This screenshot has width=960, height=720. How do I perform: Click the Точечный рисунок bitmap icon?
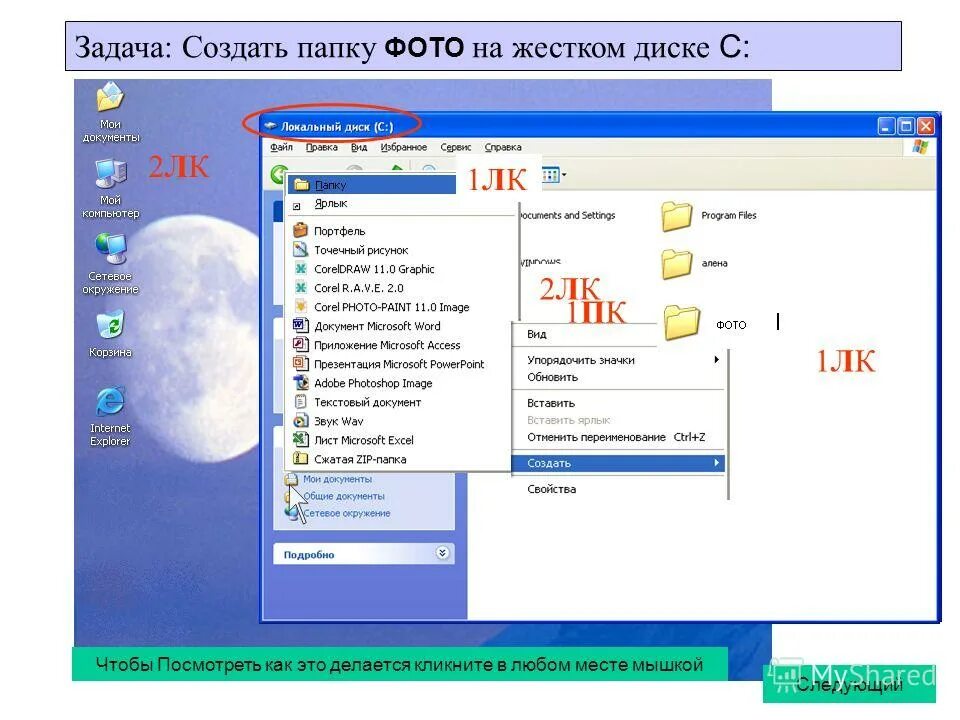click(301, 250)
